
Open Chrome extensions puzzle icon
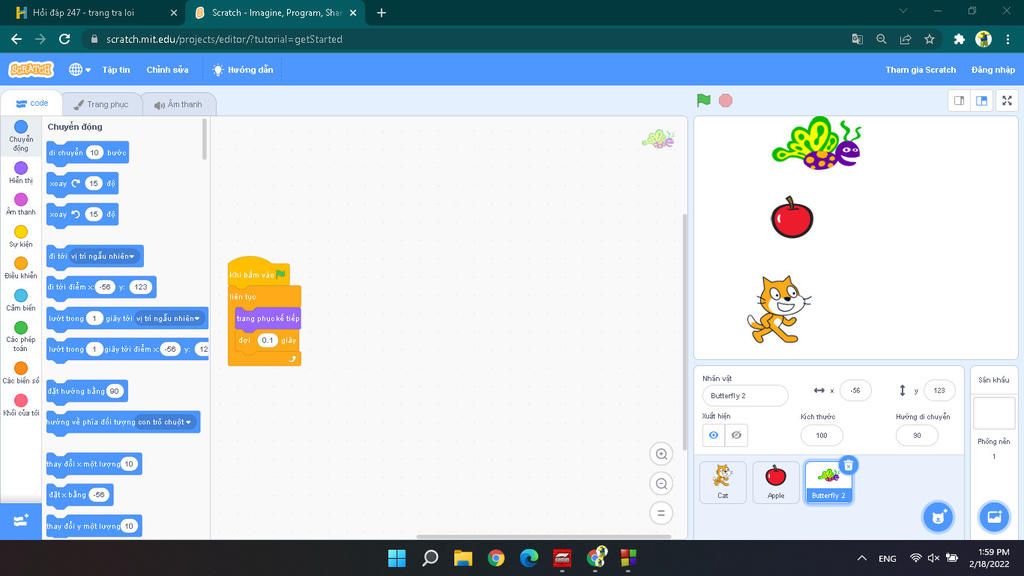tap(959, 39)
